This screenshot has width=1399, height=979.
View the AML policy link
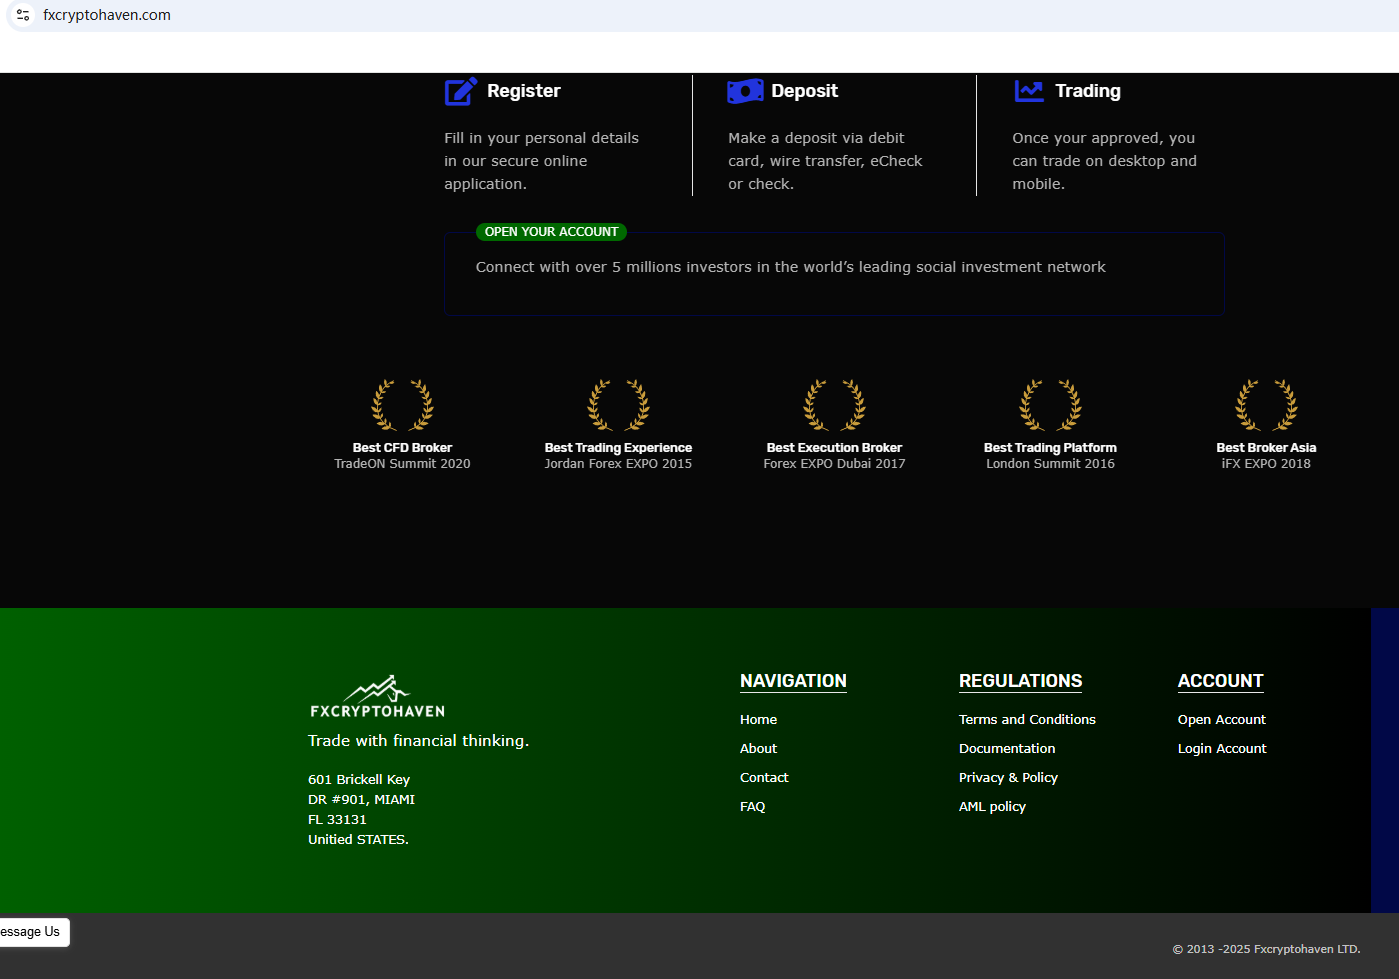click(x=992, y=807)
